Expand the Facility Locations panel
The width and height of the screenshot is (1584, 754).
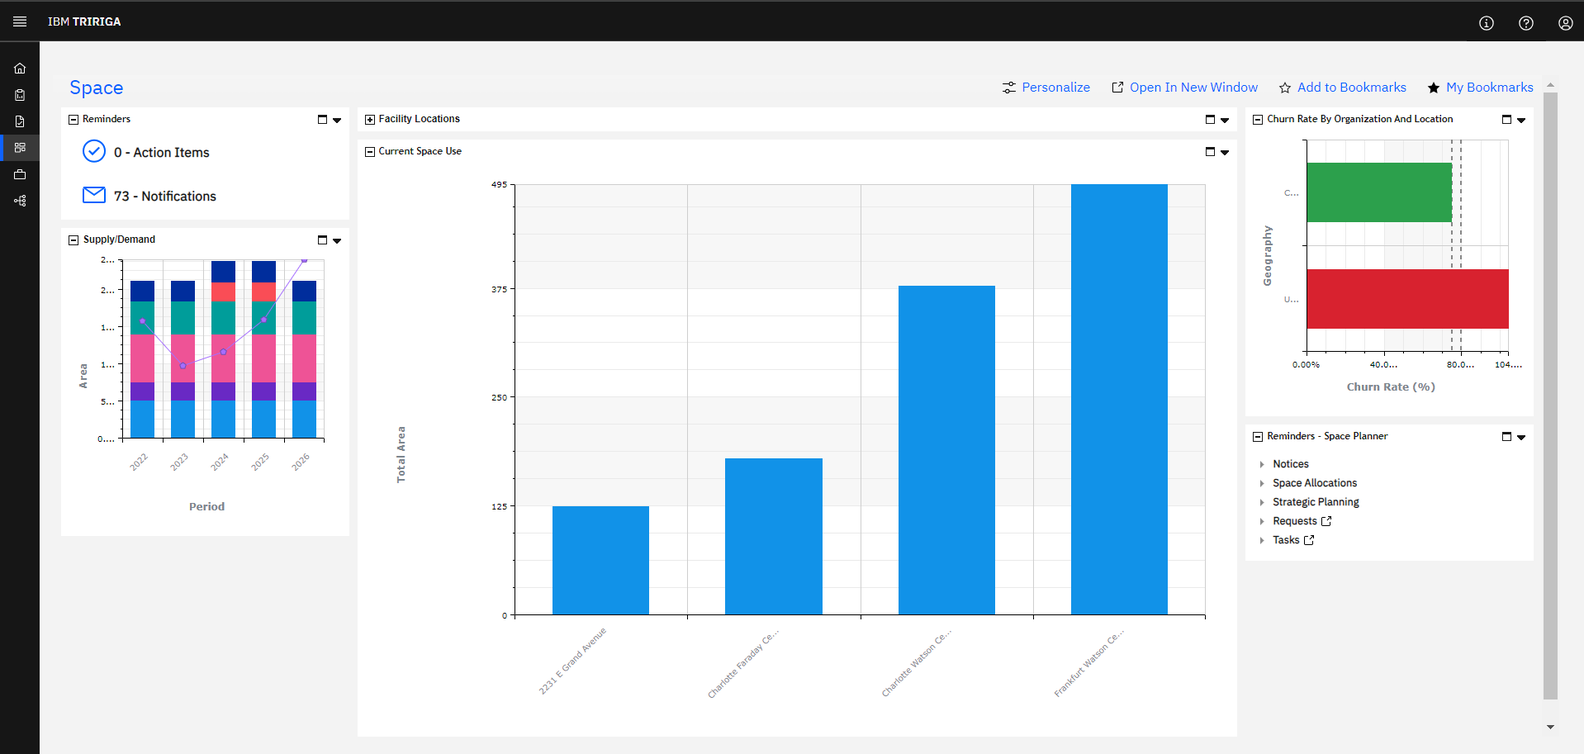(370, 120)
